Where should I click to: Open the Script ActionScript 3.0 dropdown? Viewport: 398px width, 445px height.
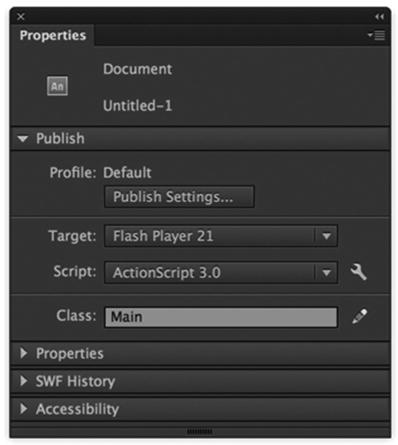coord(221,272)
